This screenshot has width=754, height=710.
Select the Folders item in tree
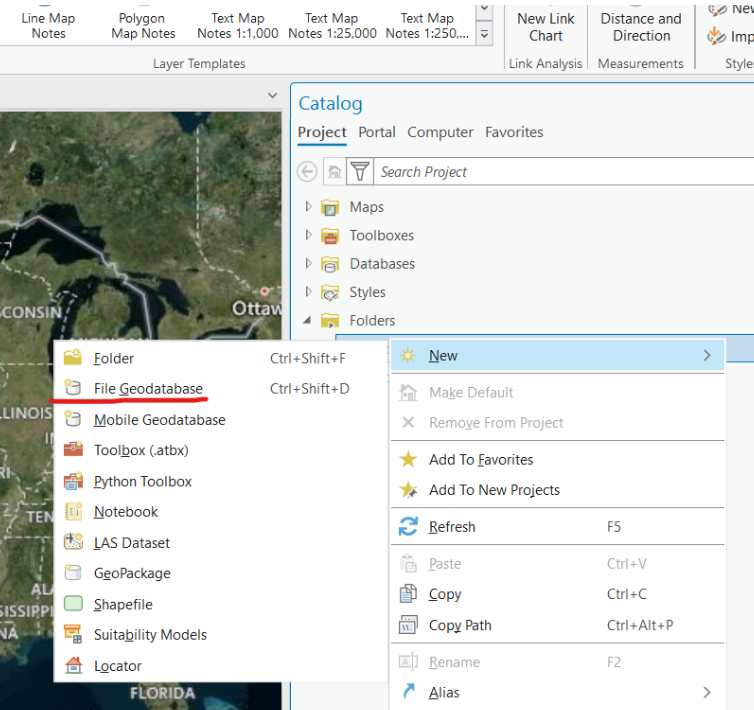[372, 320]
